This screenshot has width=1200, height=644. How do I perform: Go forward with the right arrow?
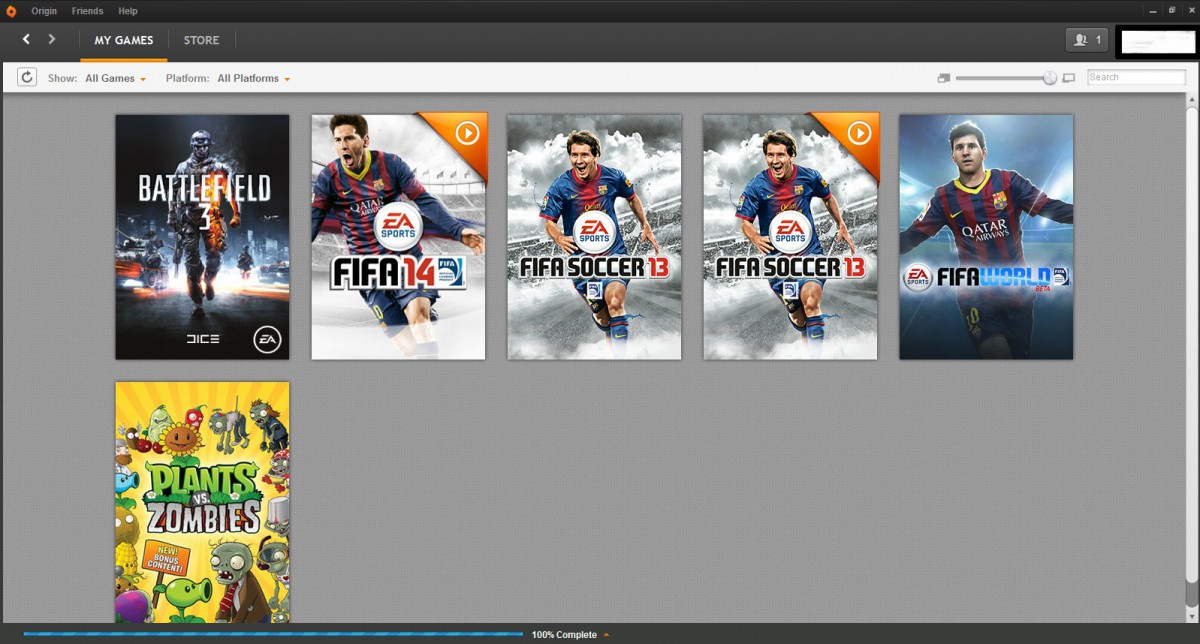click(52, 40)
